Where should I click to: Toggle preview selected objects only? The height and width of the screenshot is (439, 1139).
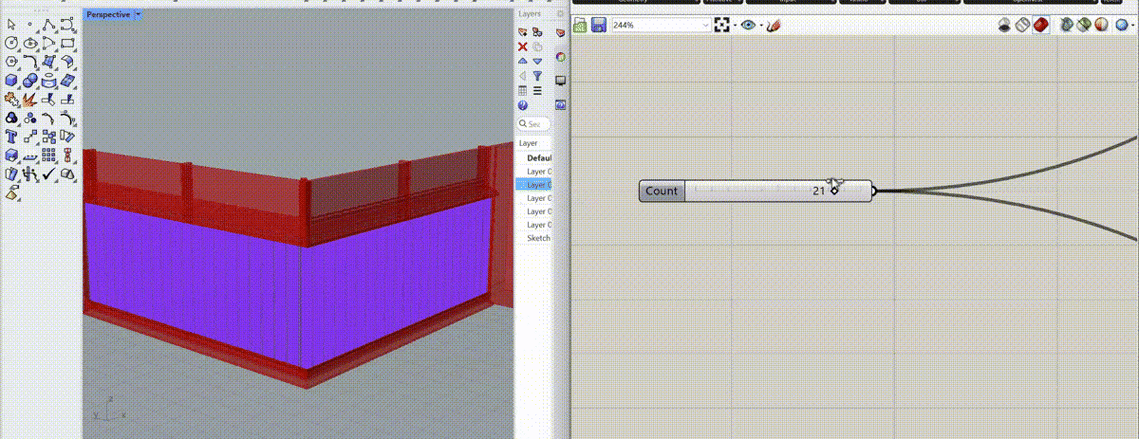pos(1066,25)
